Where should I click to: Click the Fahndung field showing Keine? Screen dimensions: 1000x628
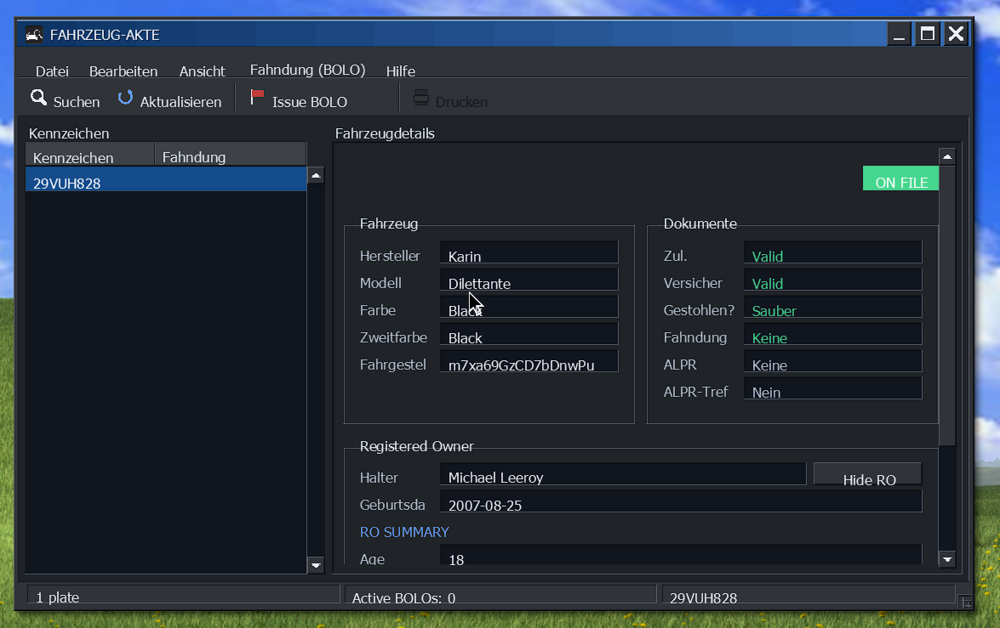coord(833,335)
